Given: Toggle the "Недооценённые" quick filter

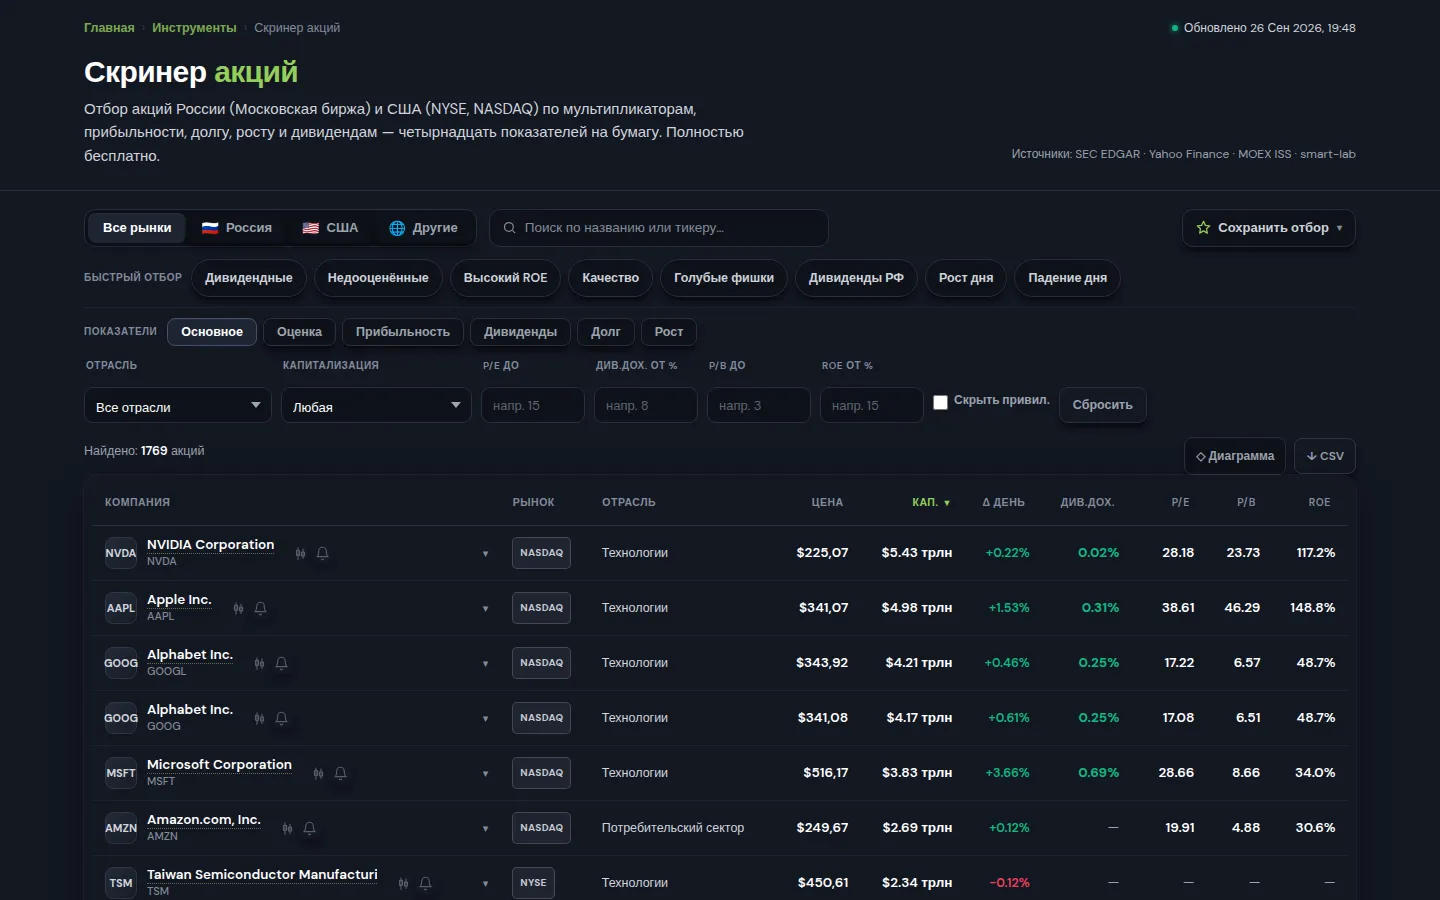Looking at the screenshot, I should (378, 278).
